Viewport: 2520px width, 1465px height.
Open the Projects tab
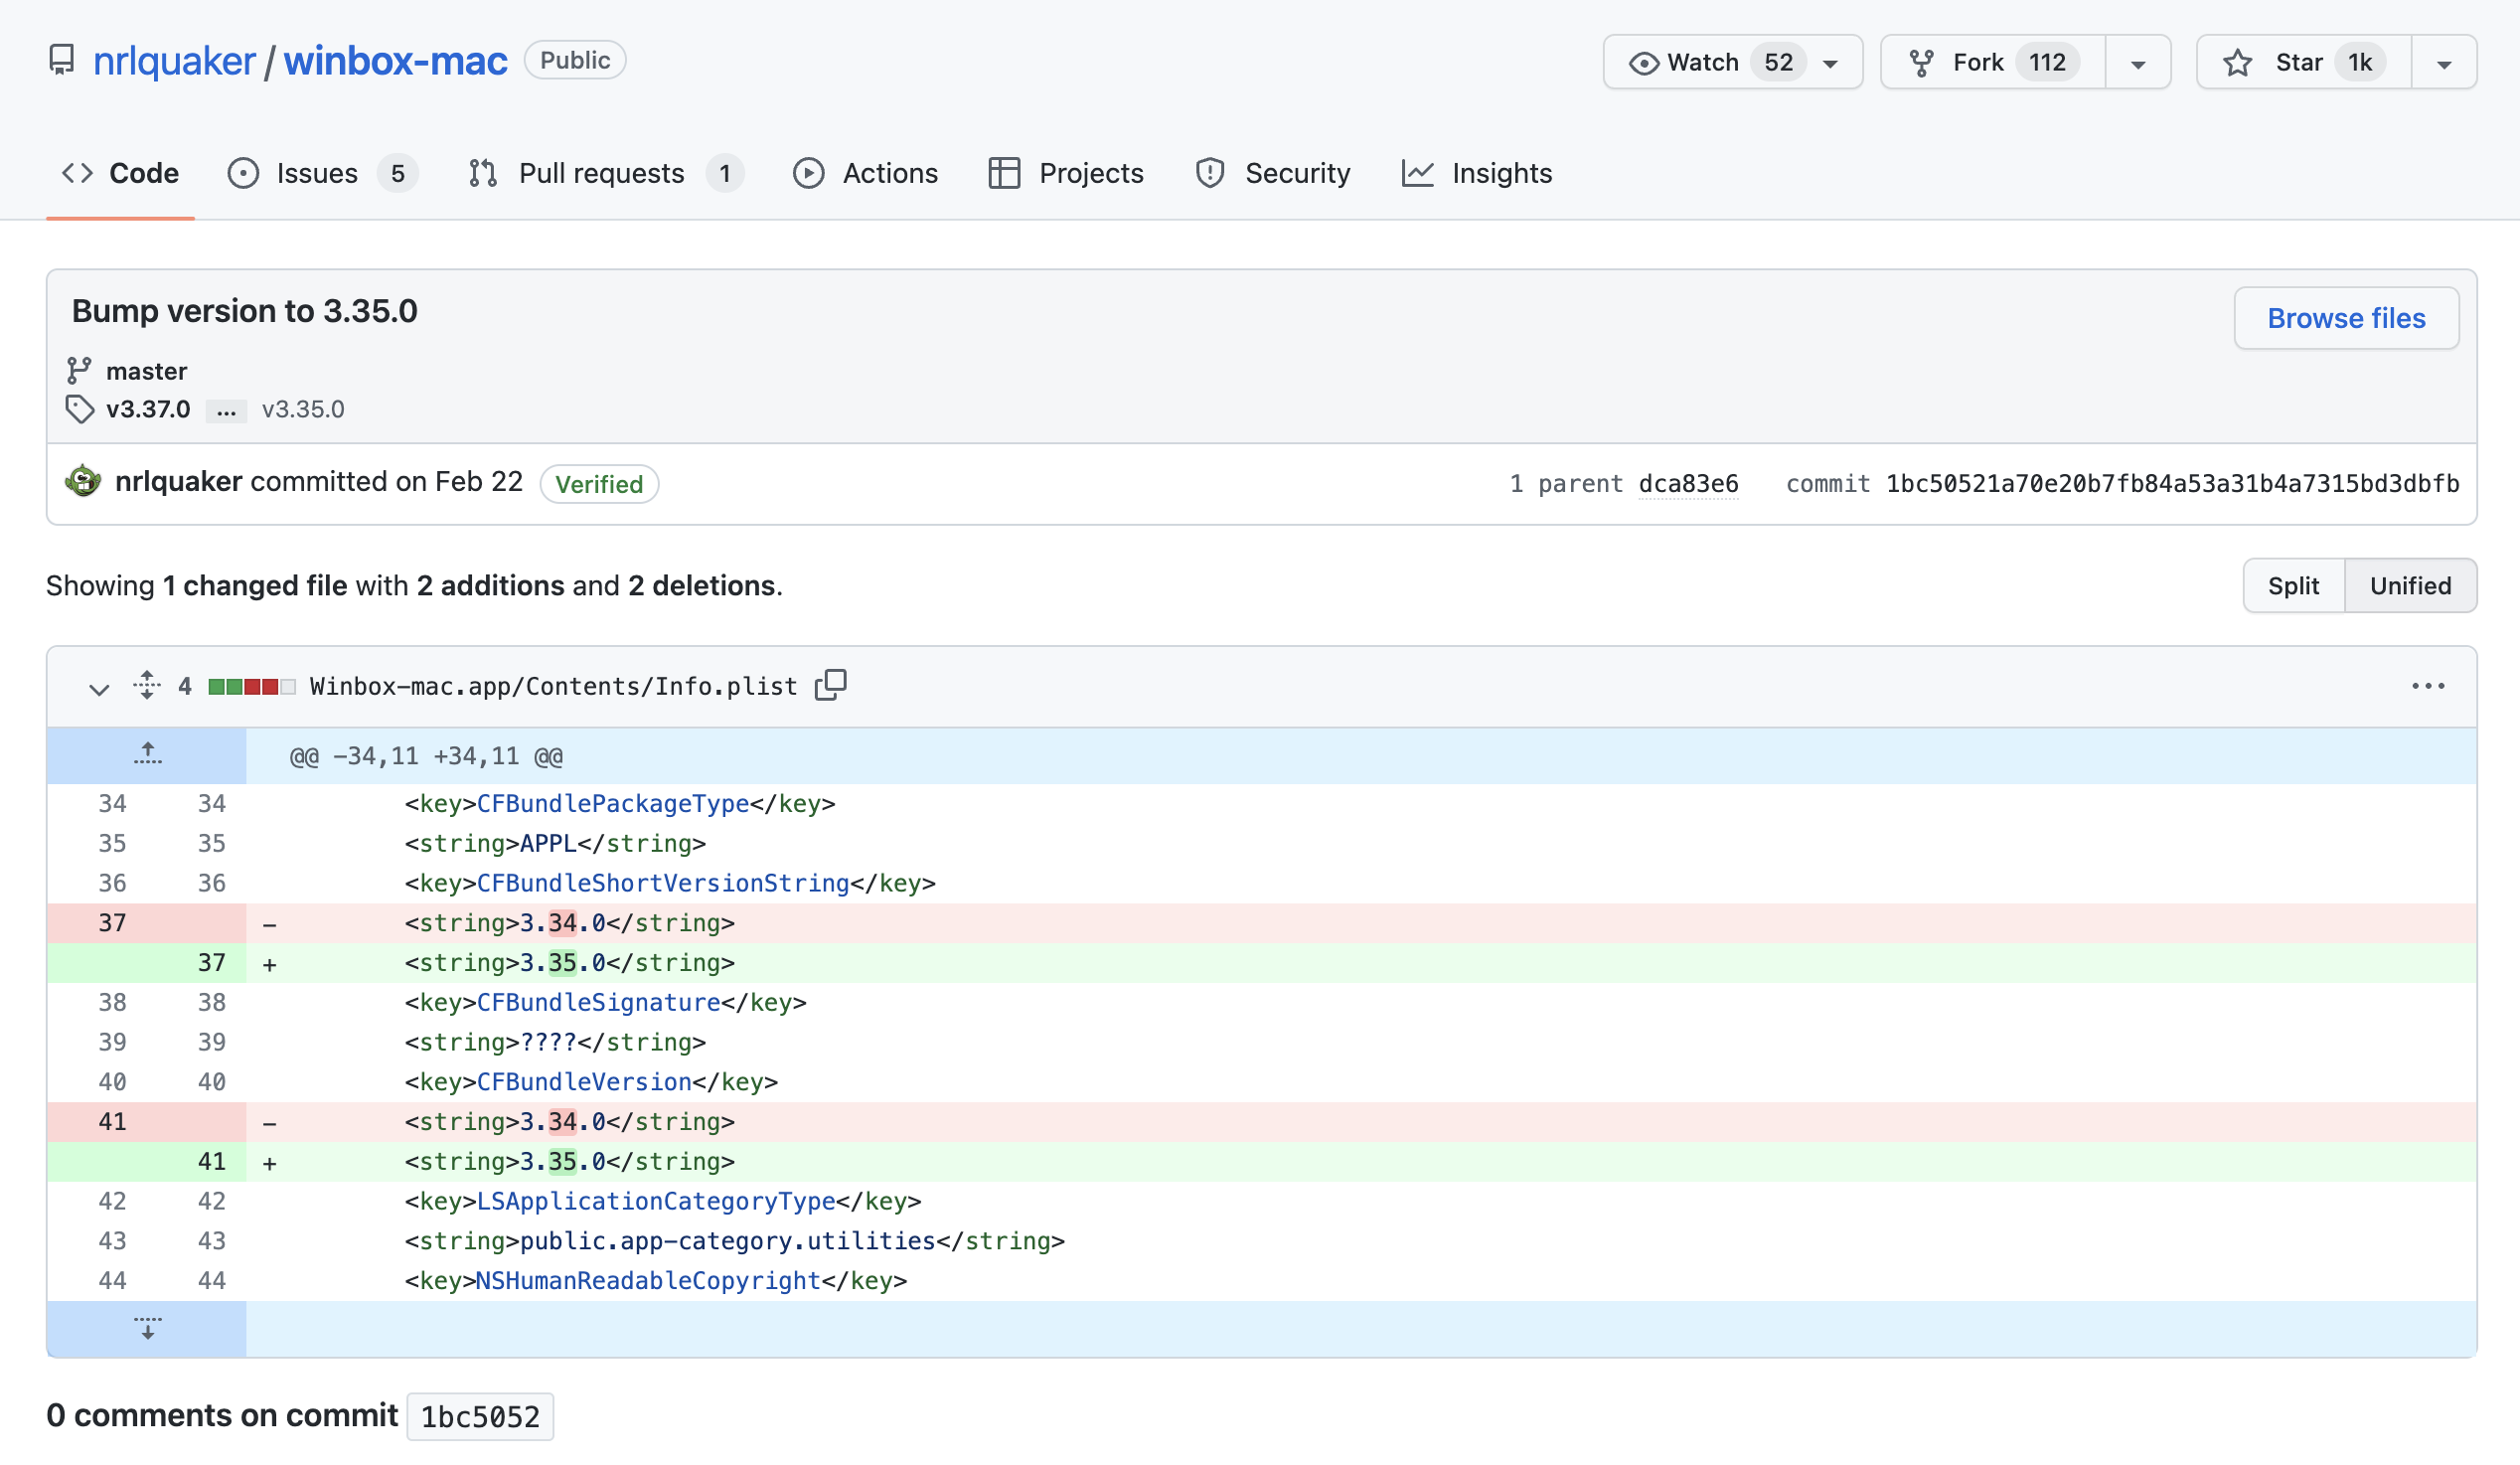click(x=1066, y=173)
